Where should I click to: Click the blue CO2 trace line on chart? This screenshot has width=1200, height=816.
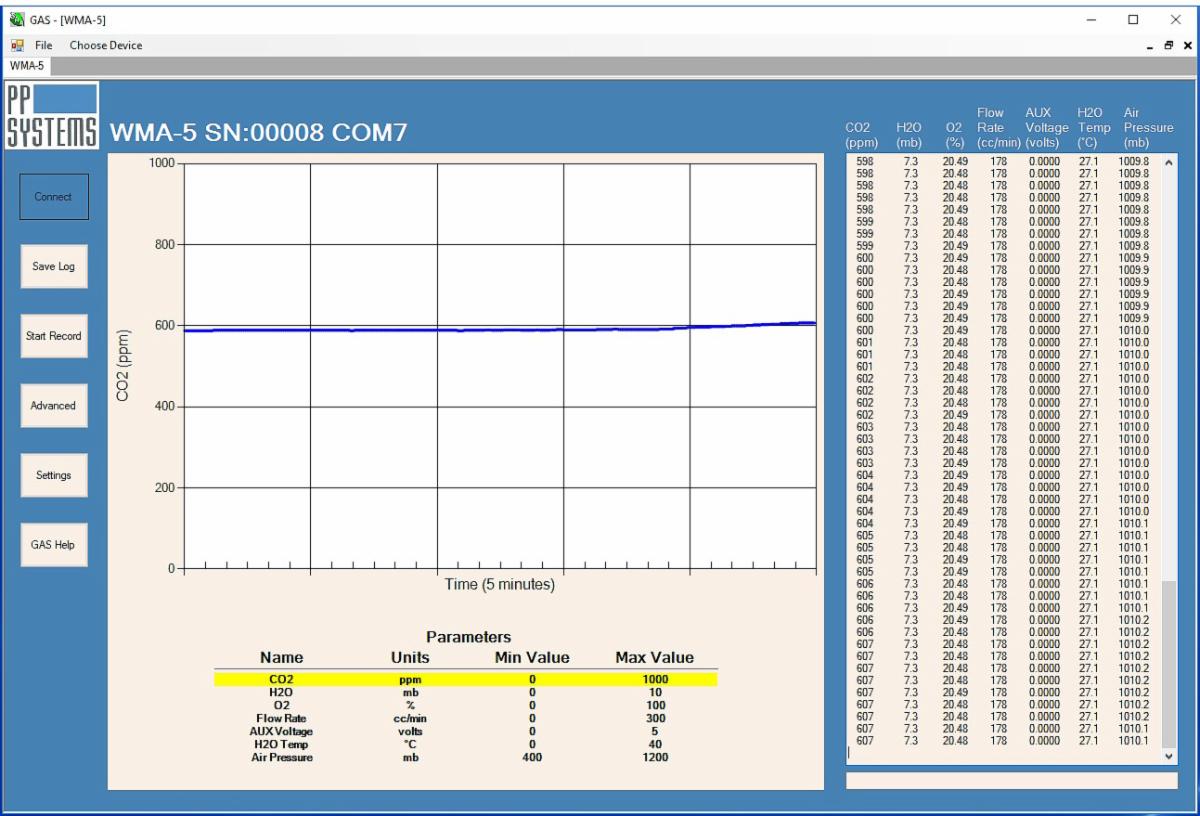(500, 329)
